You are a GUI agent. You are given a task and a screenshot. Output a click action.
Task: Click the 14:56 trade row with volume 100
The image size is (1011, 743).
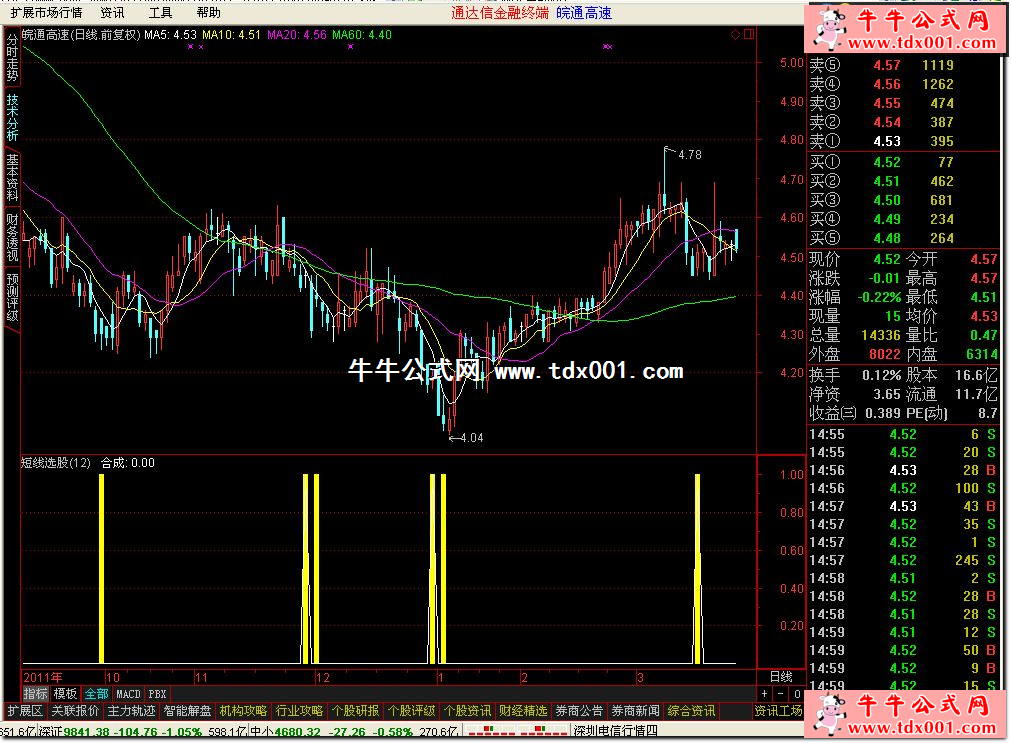903,489
